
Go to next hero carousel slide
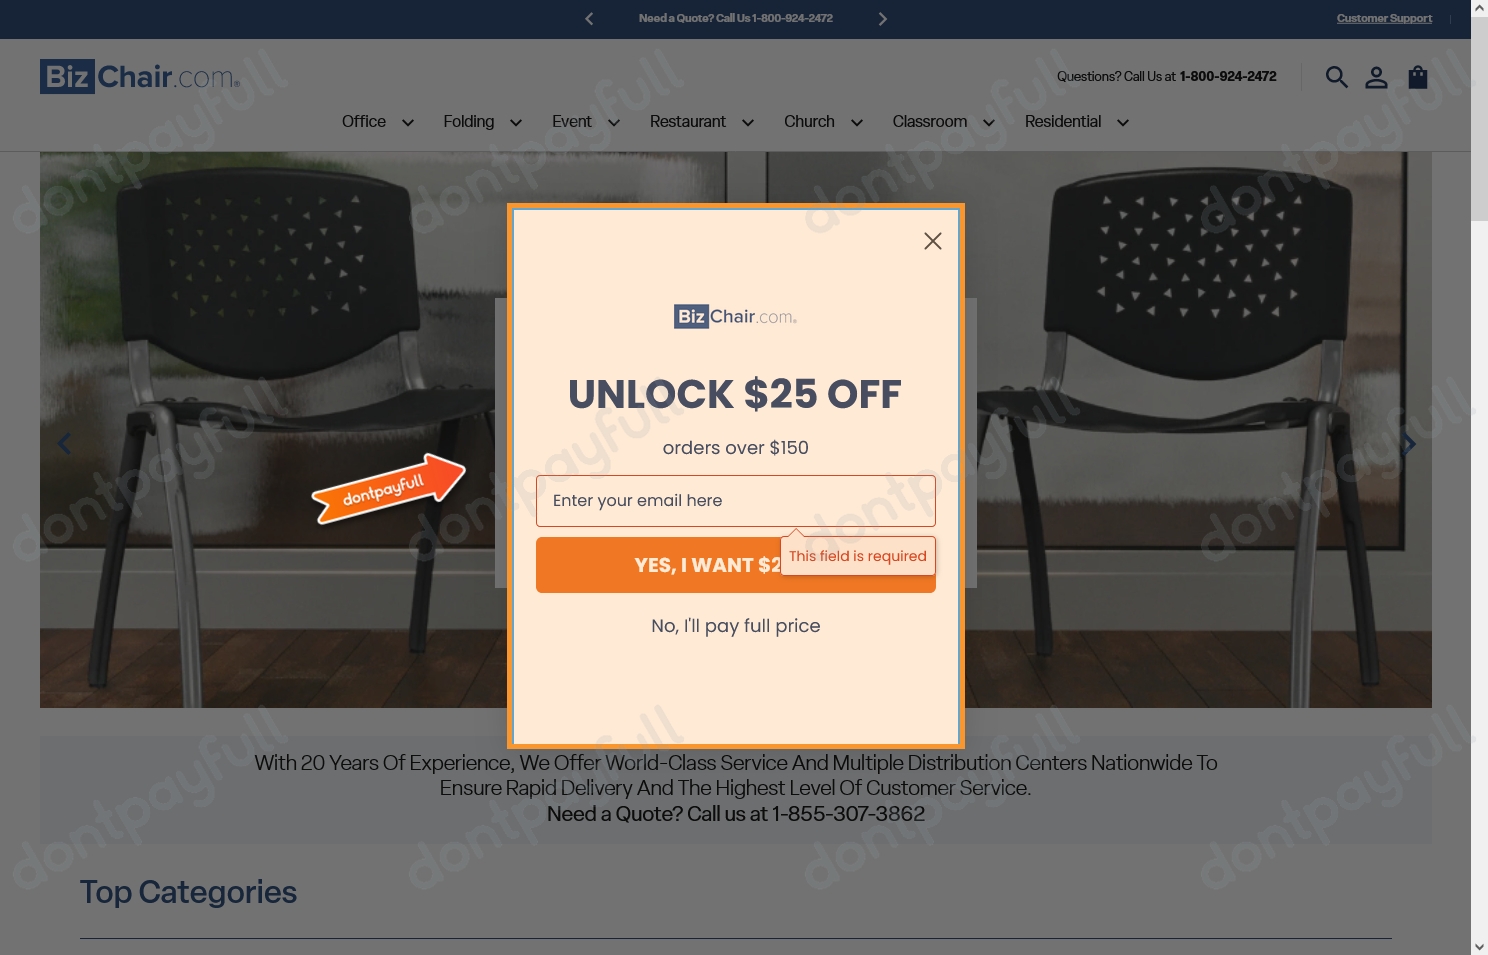[1408, 444]
